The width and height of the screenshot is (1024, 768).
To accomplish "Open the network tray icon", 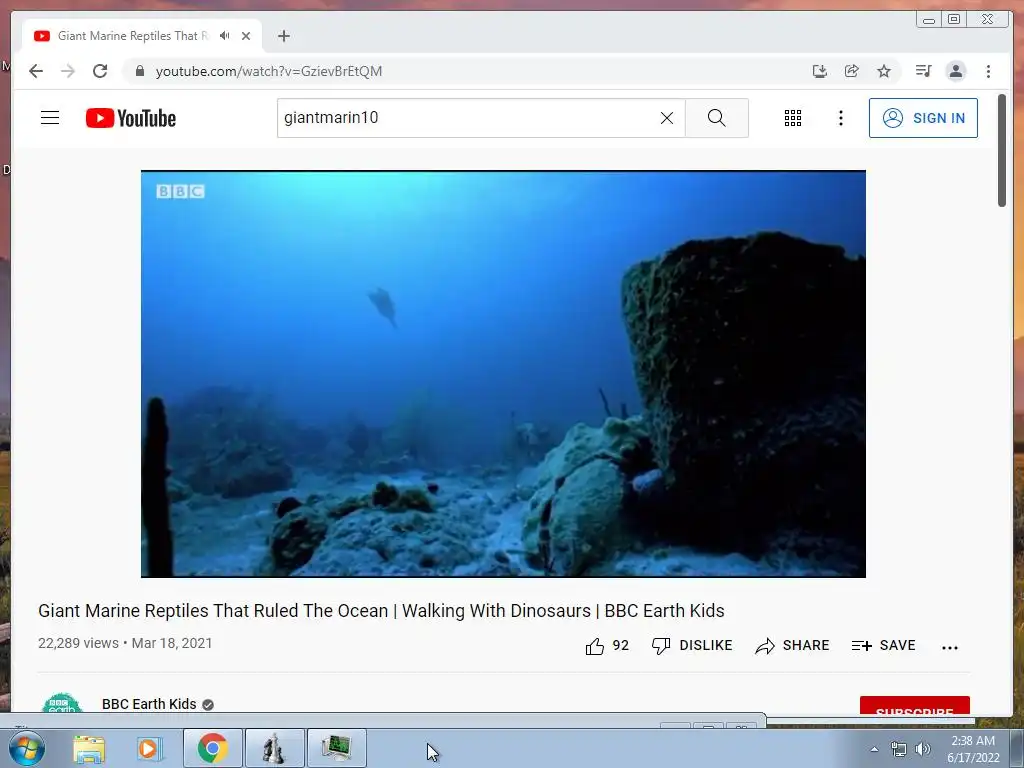I will click(899, 749).
